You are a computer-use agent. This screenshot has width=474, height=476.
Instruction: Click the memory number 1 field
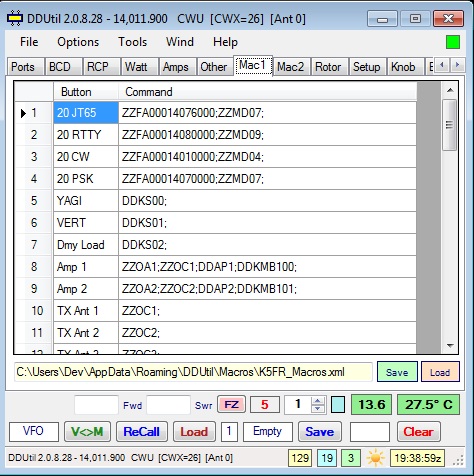(x=229, y=431)
